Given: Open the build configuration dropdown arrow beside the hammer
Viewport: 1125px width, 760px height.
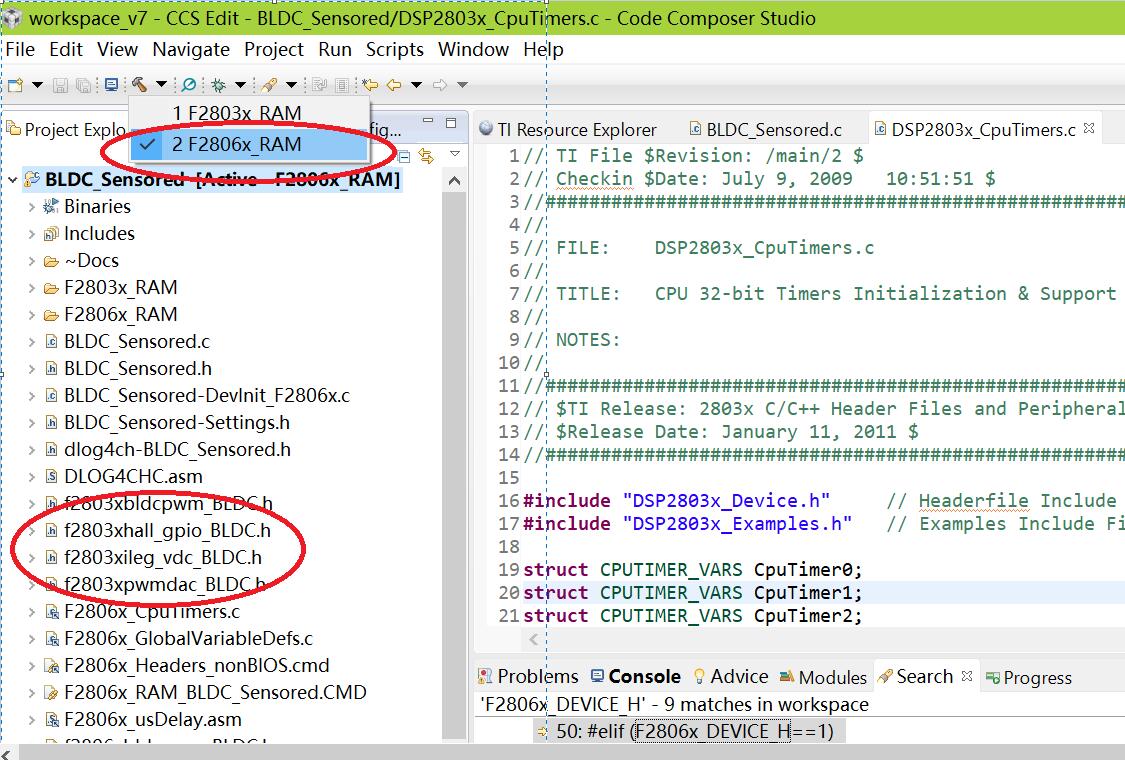Looking at the screenshot, I should point(161,85).
